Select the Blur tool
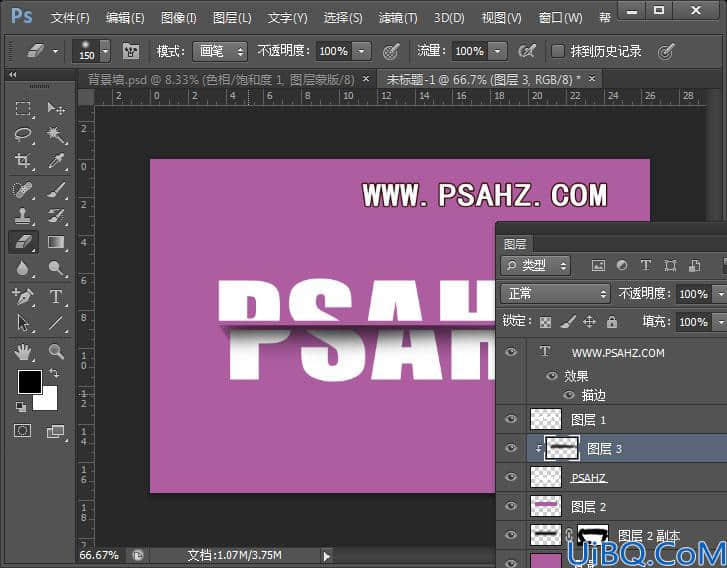 [x=23, y=268]
